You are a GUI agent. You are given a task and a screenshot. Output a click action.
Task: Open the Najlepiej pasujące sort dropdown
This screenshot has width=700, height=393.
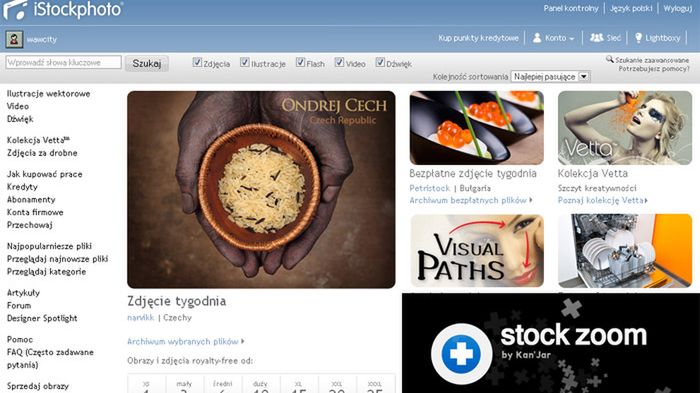coord(551,77)
